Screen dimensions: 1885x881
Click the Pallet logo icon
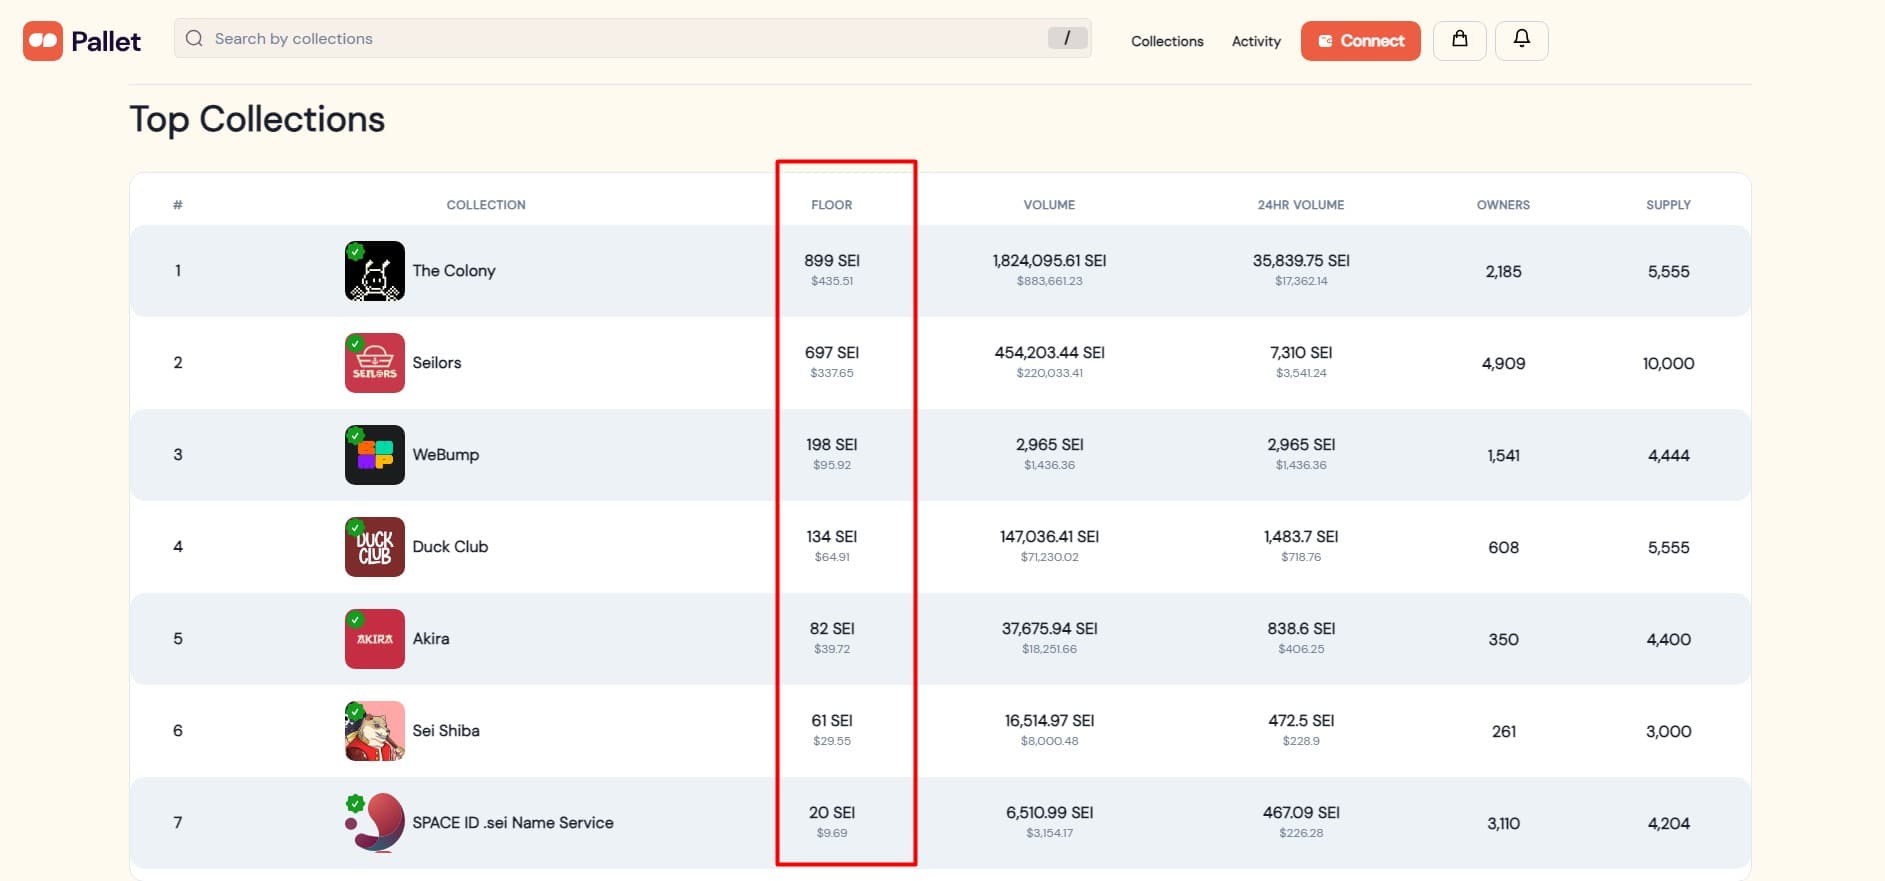pyautogui.click(x=43, y=41)
